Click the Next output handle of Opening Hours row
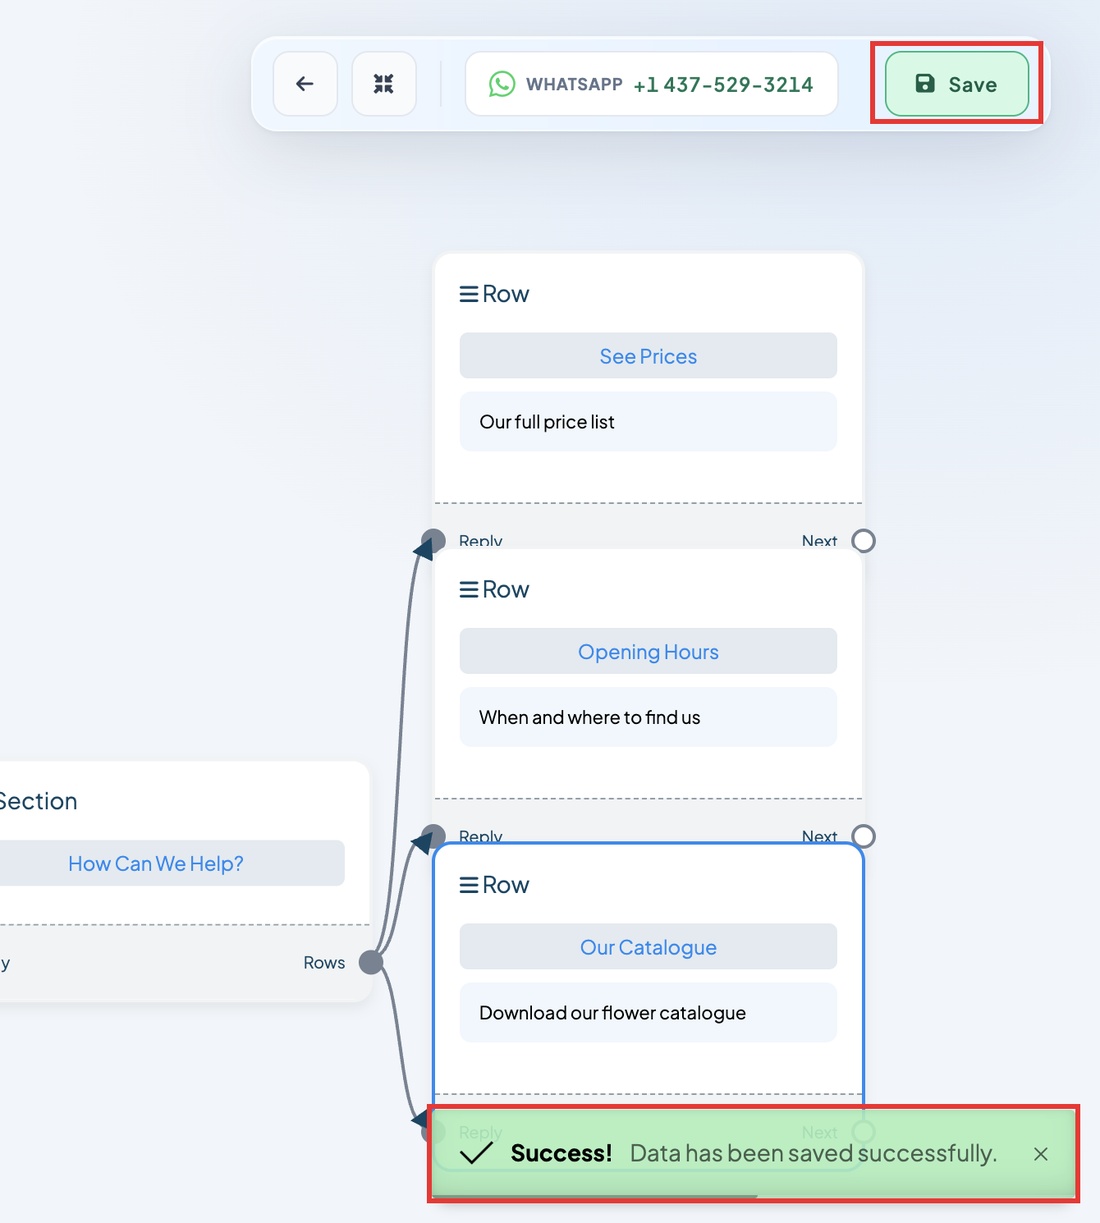The width and height of the screenshot is (1100, 1223). pyautogui.click(x=864, y=837)
